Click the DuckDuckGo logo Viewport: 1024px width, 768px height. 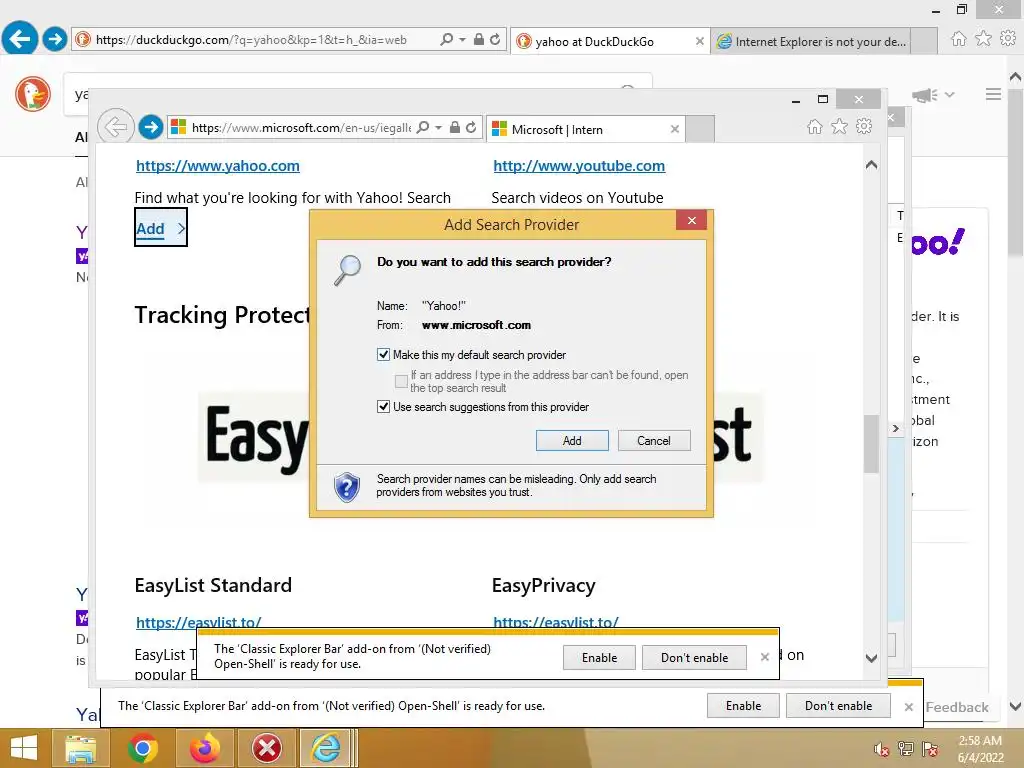click(33, 93)
